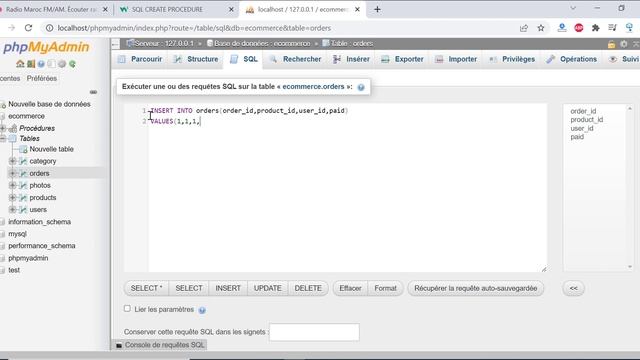Reload the navigation panel green icon

point(72,64)
